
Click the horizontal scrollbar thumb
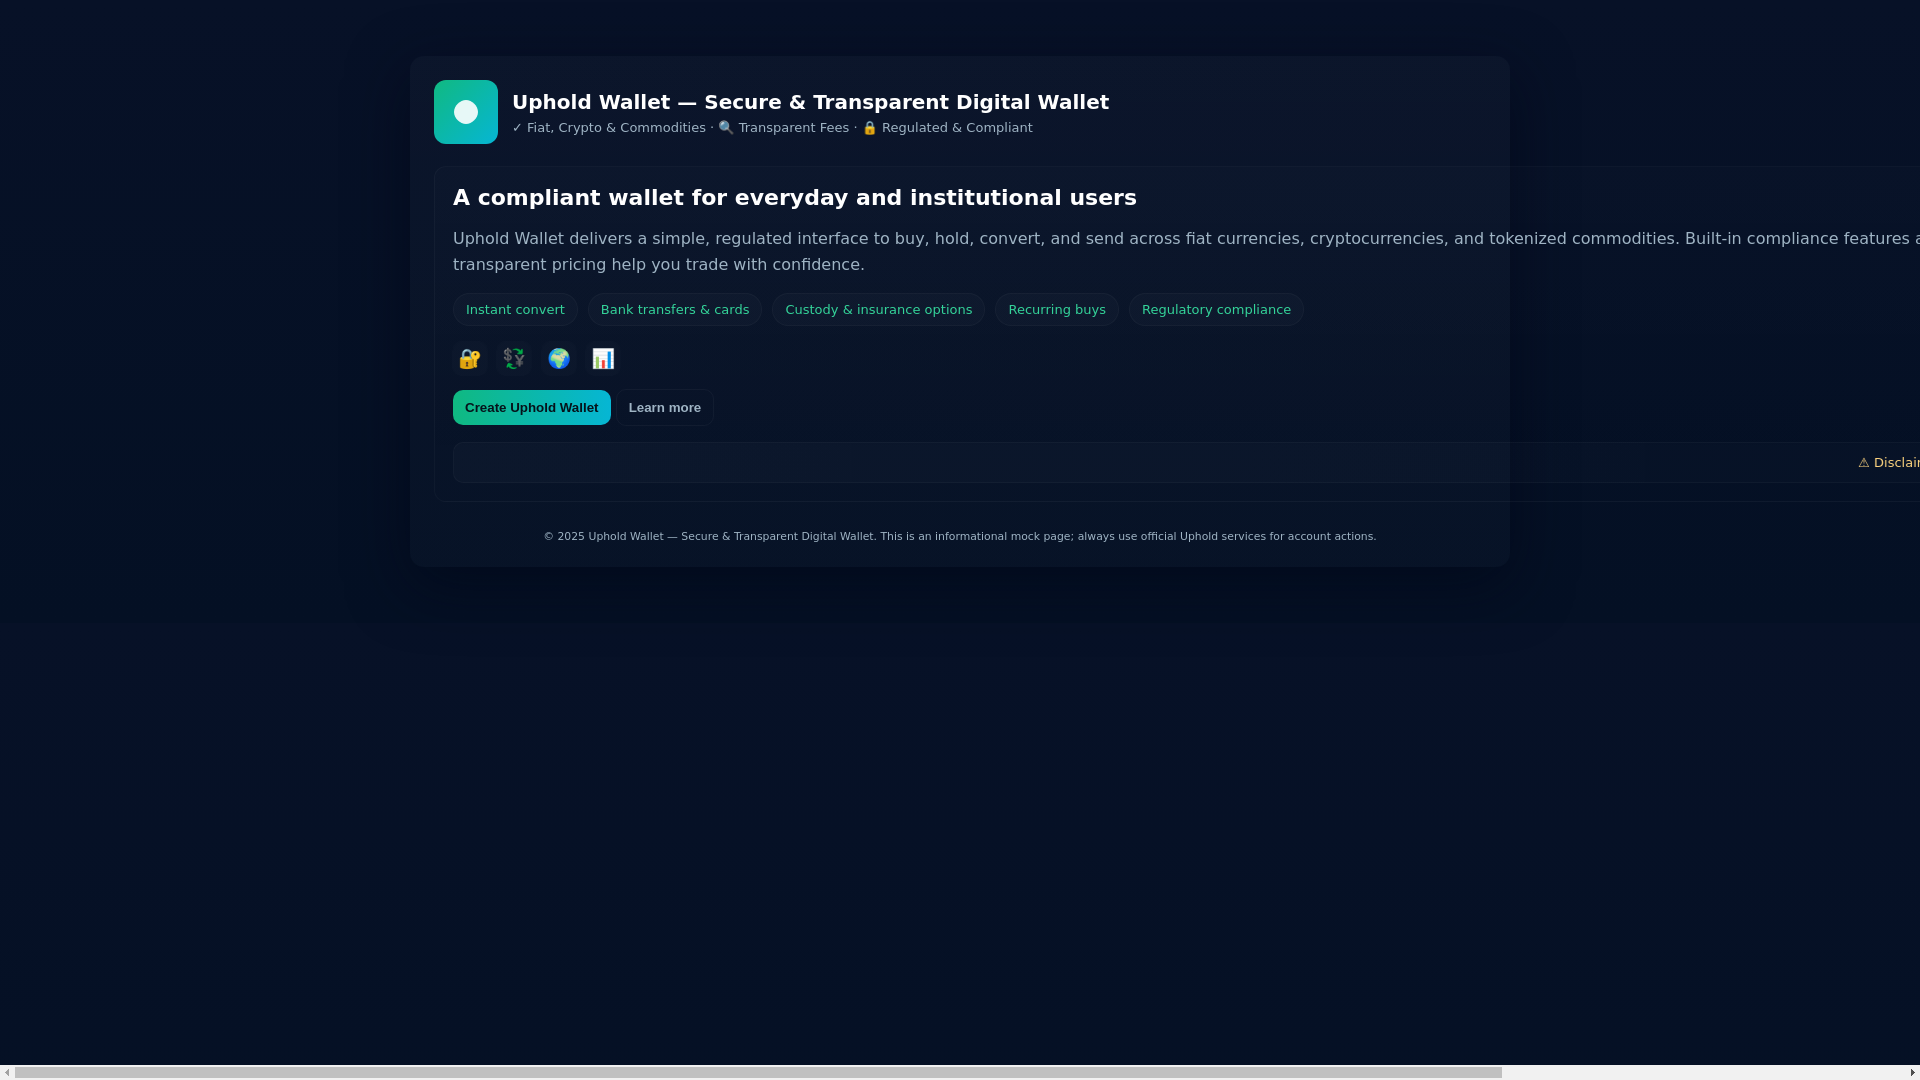coord(758,1072)
